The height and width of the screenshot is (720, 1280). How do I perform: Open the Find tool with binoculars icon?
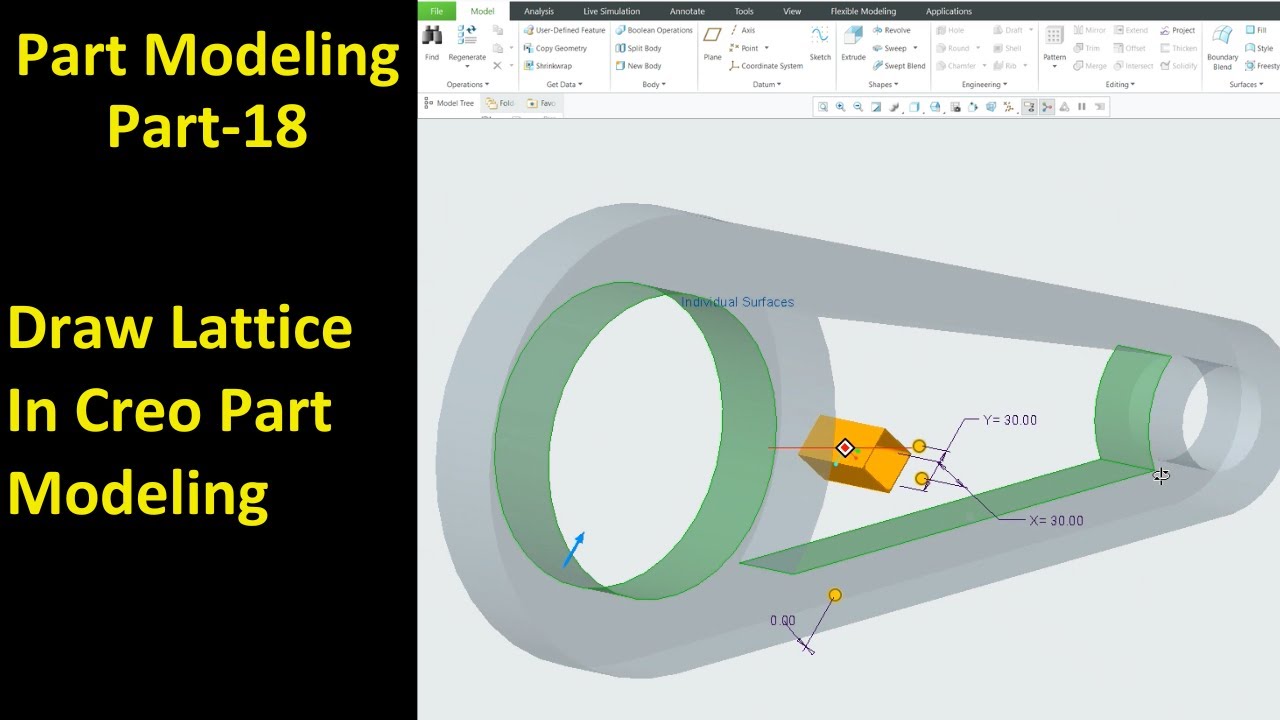(432, 42)
